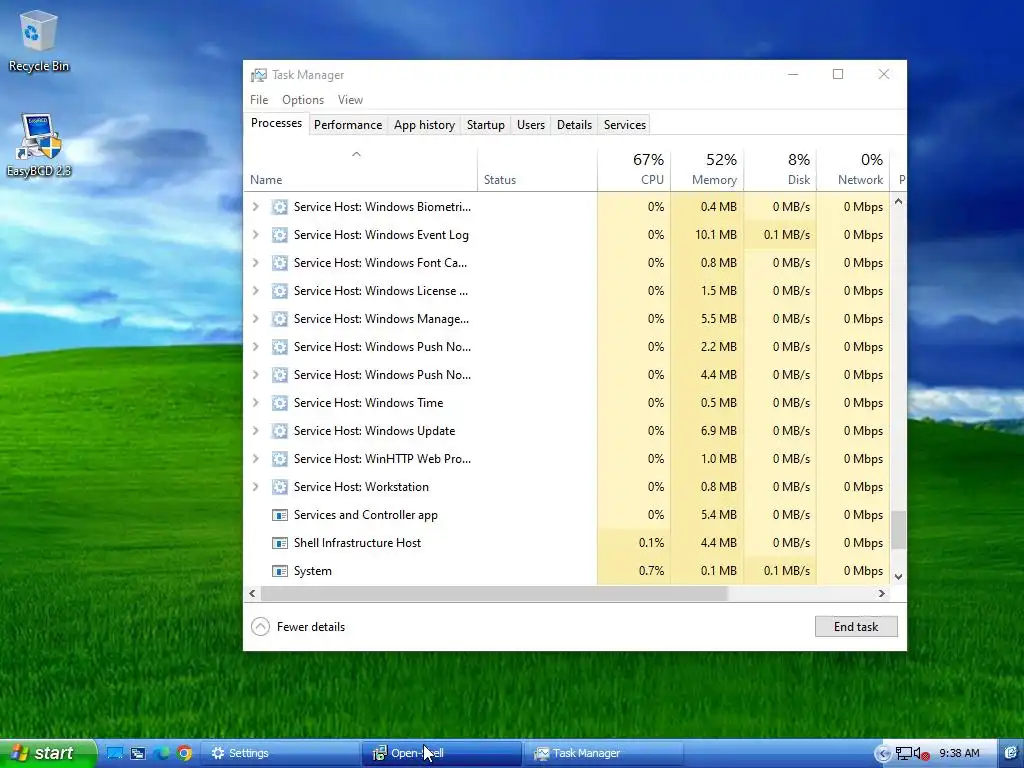Click the vertical scrollbar thumb
1024x768 pixels.
tap(899, 530)
